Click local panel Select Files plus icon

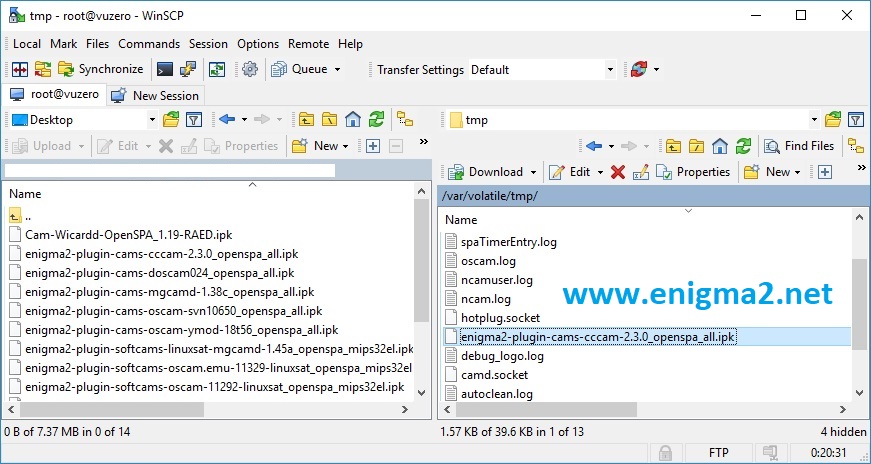click(373, 146)
